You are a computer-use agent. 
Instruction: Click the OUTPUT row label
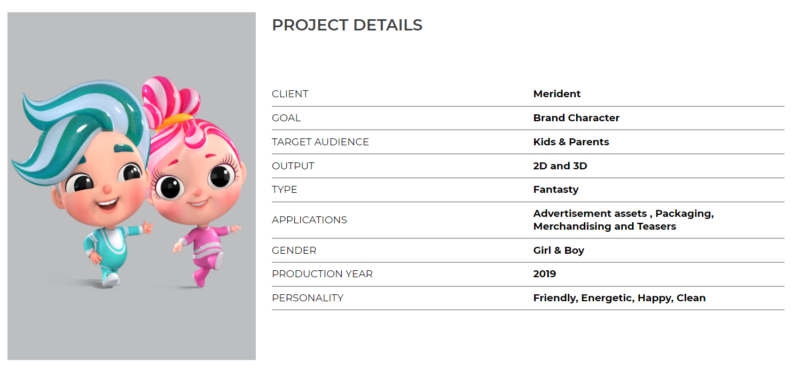[x=293, y=166]
